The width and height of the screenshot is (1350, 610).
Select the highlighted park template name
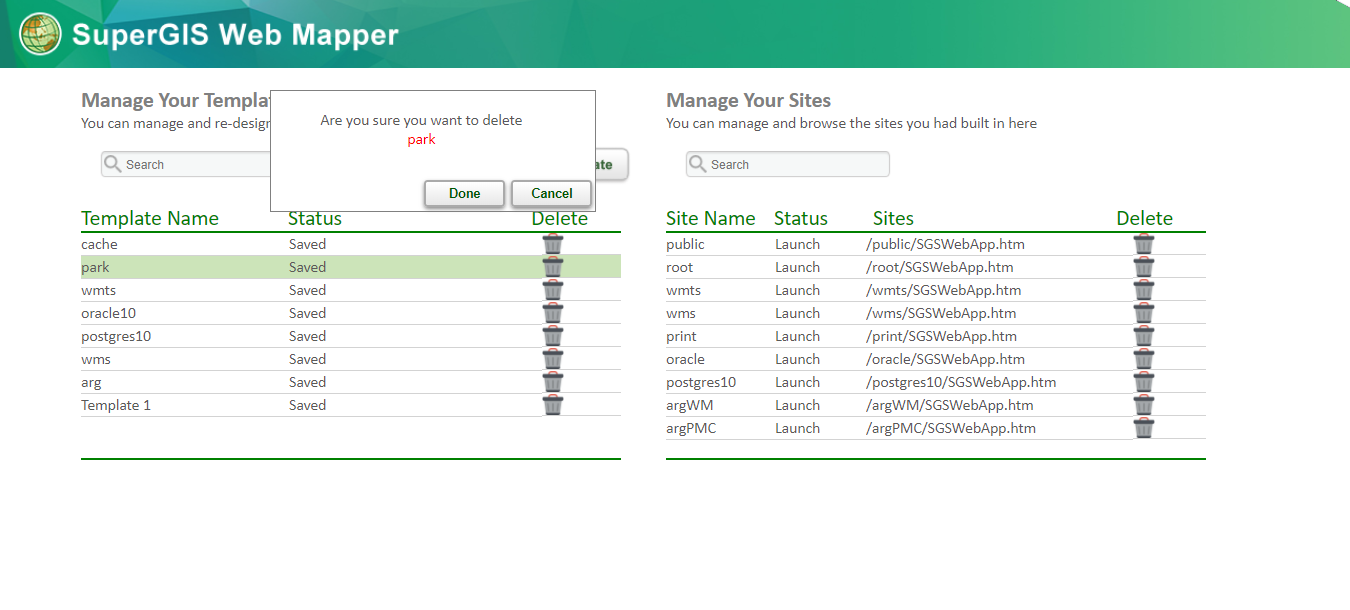95,267
